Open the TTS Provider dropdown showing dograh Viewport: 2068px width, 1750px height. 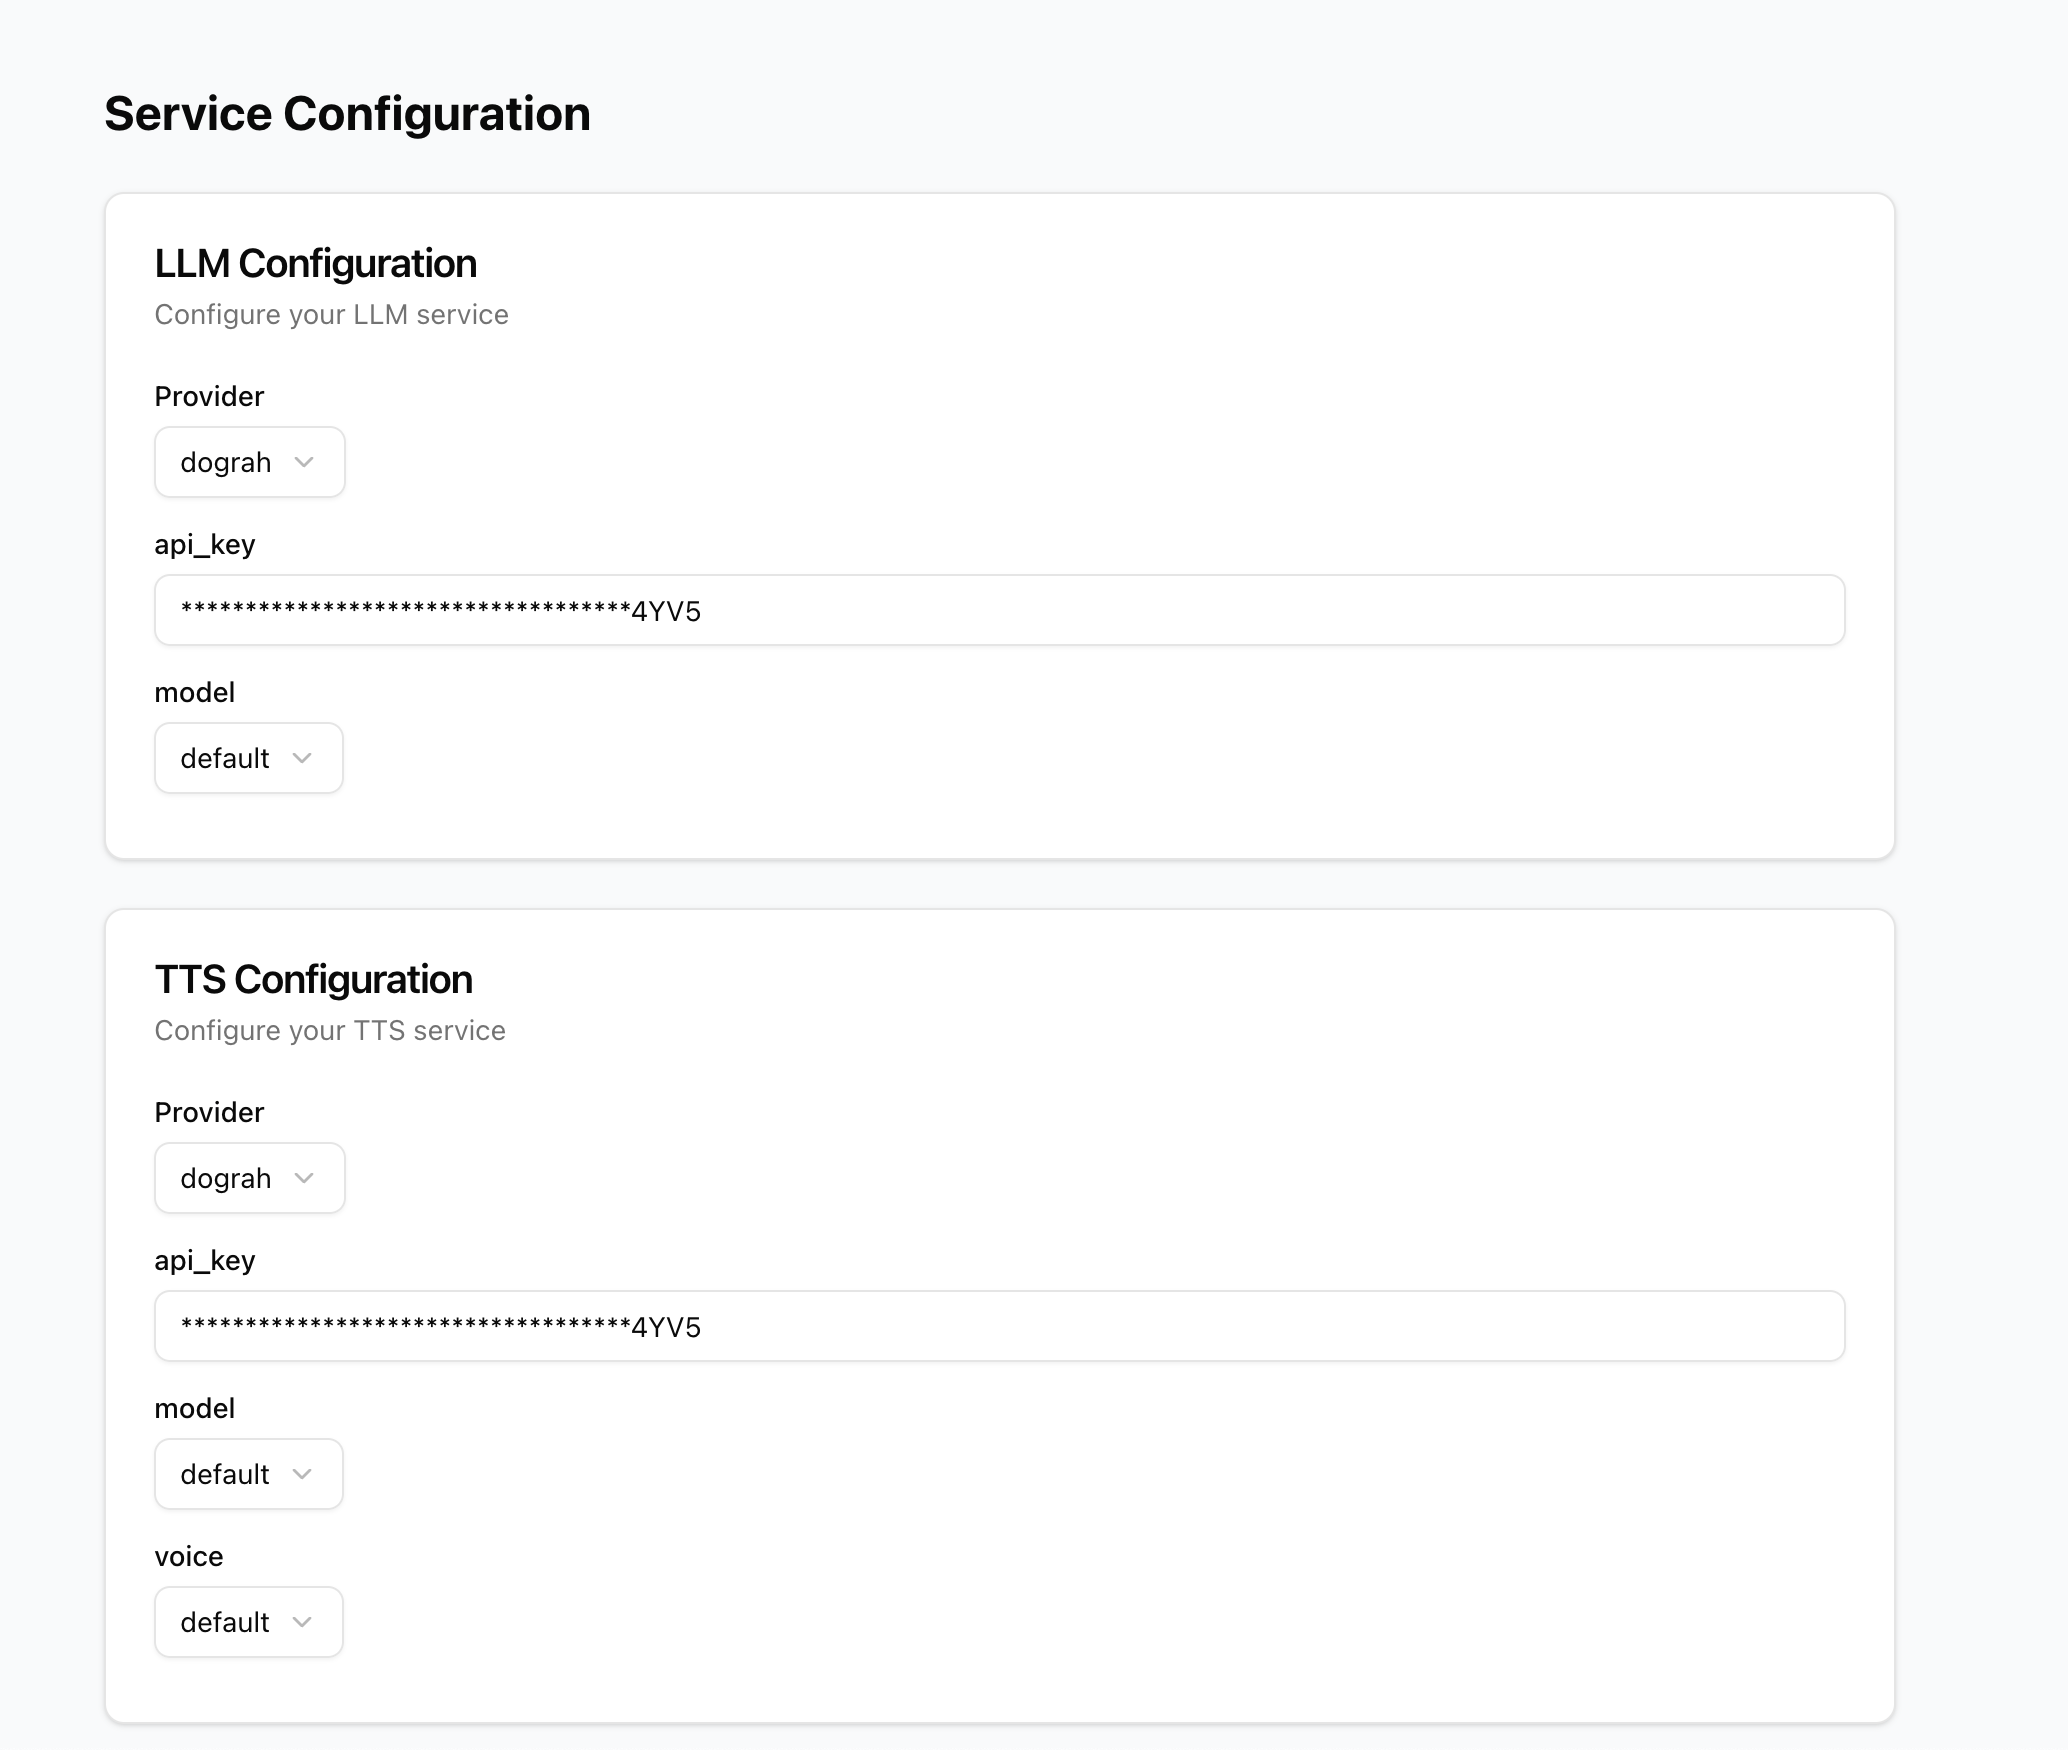point(248,1178)
